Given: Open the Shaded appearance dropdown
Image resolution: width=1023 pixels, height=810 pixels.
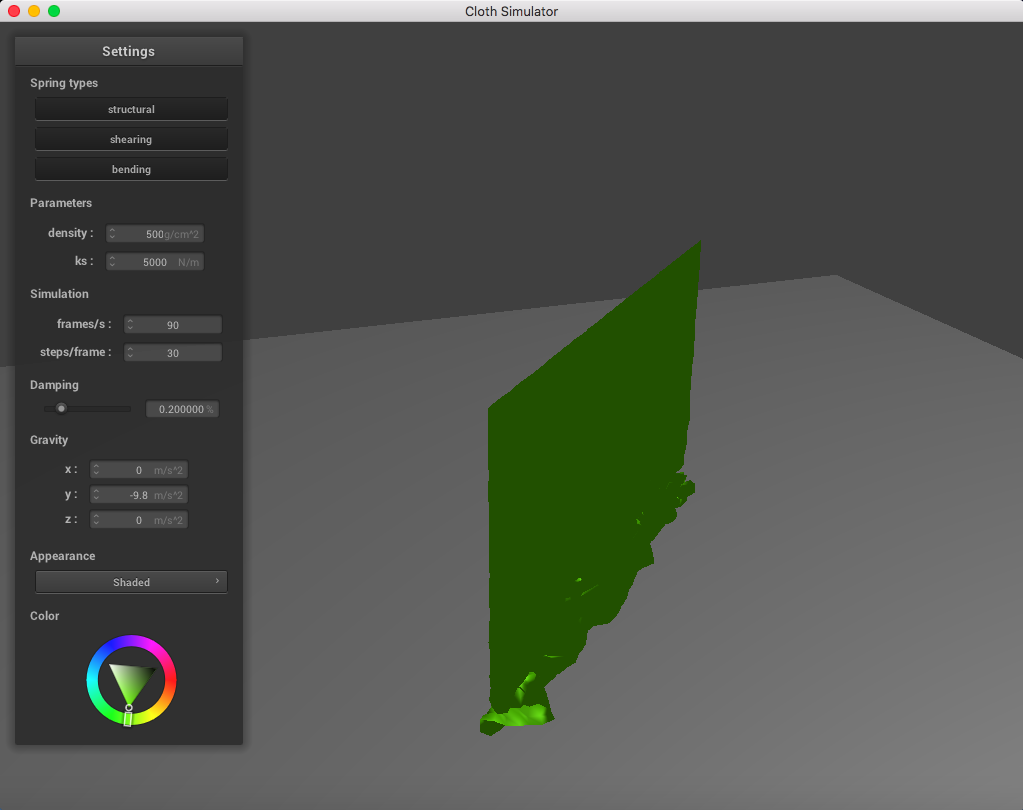Looking at the screenshot, I should pos(131,582).
